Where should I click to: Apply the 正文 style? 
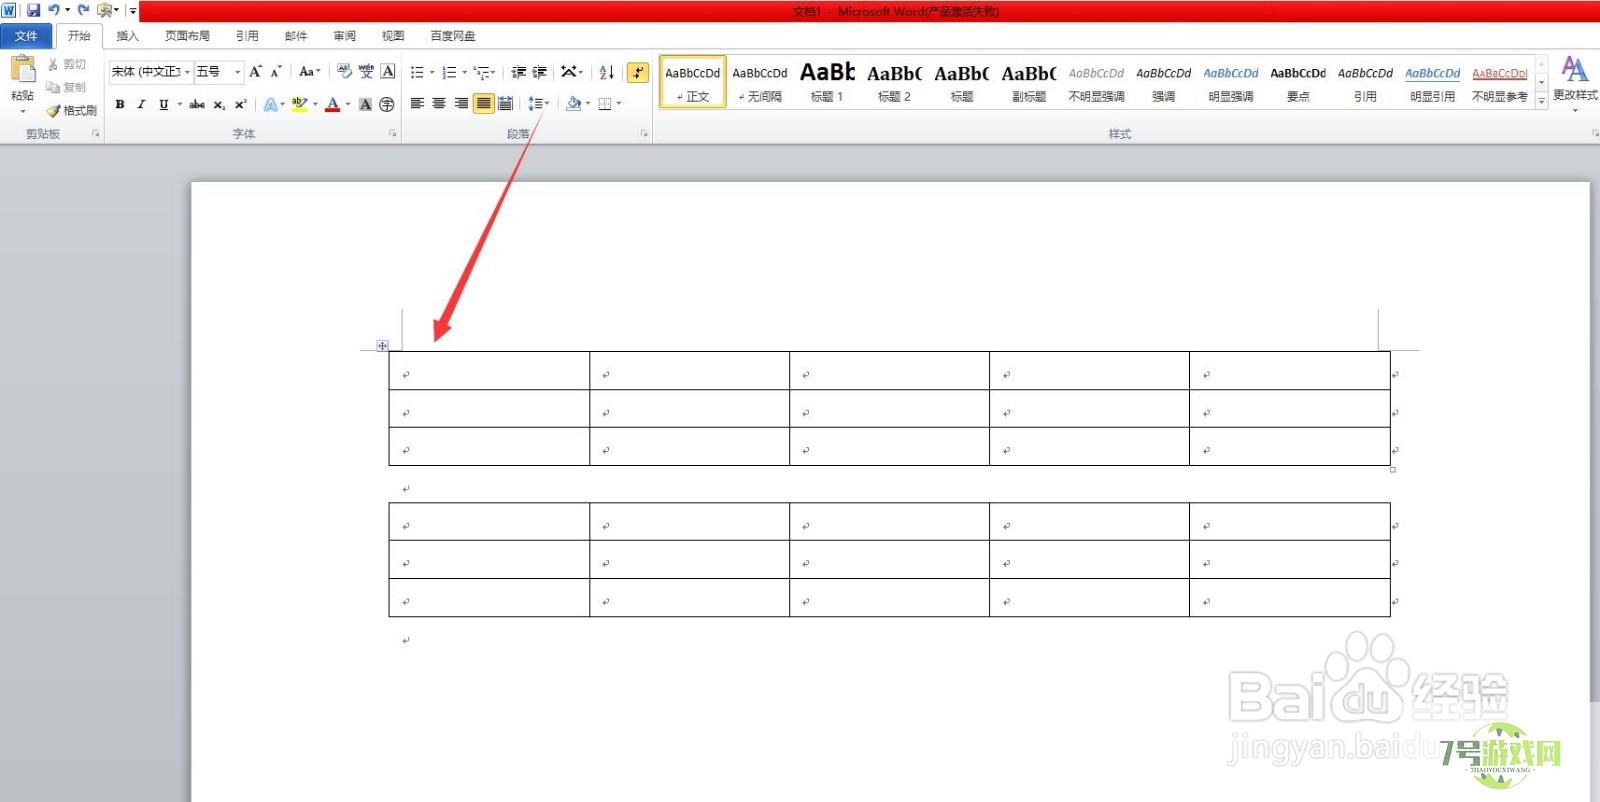[x=693, y=83]
